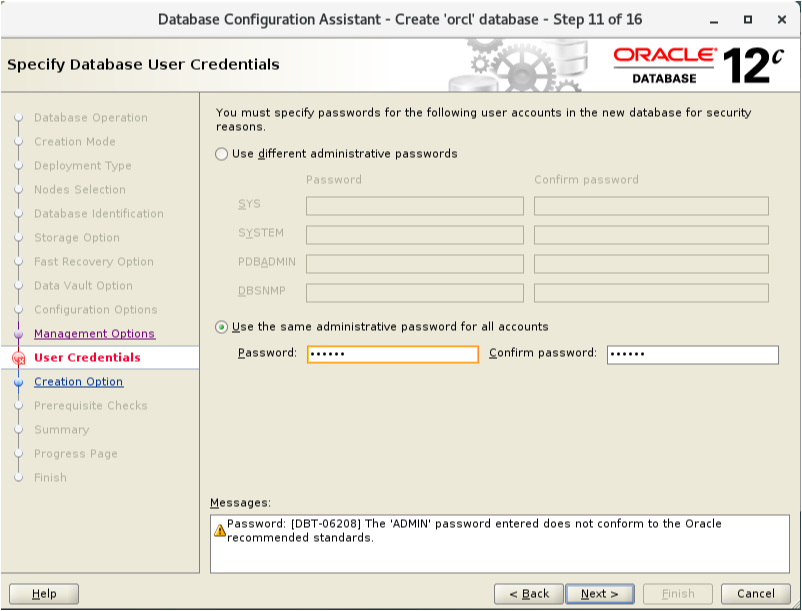Click the Deployment Type step label
This screenshot has height=611, width=802.
click(83, 166)
